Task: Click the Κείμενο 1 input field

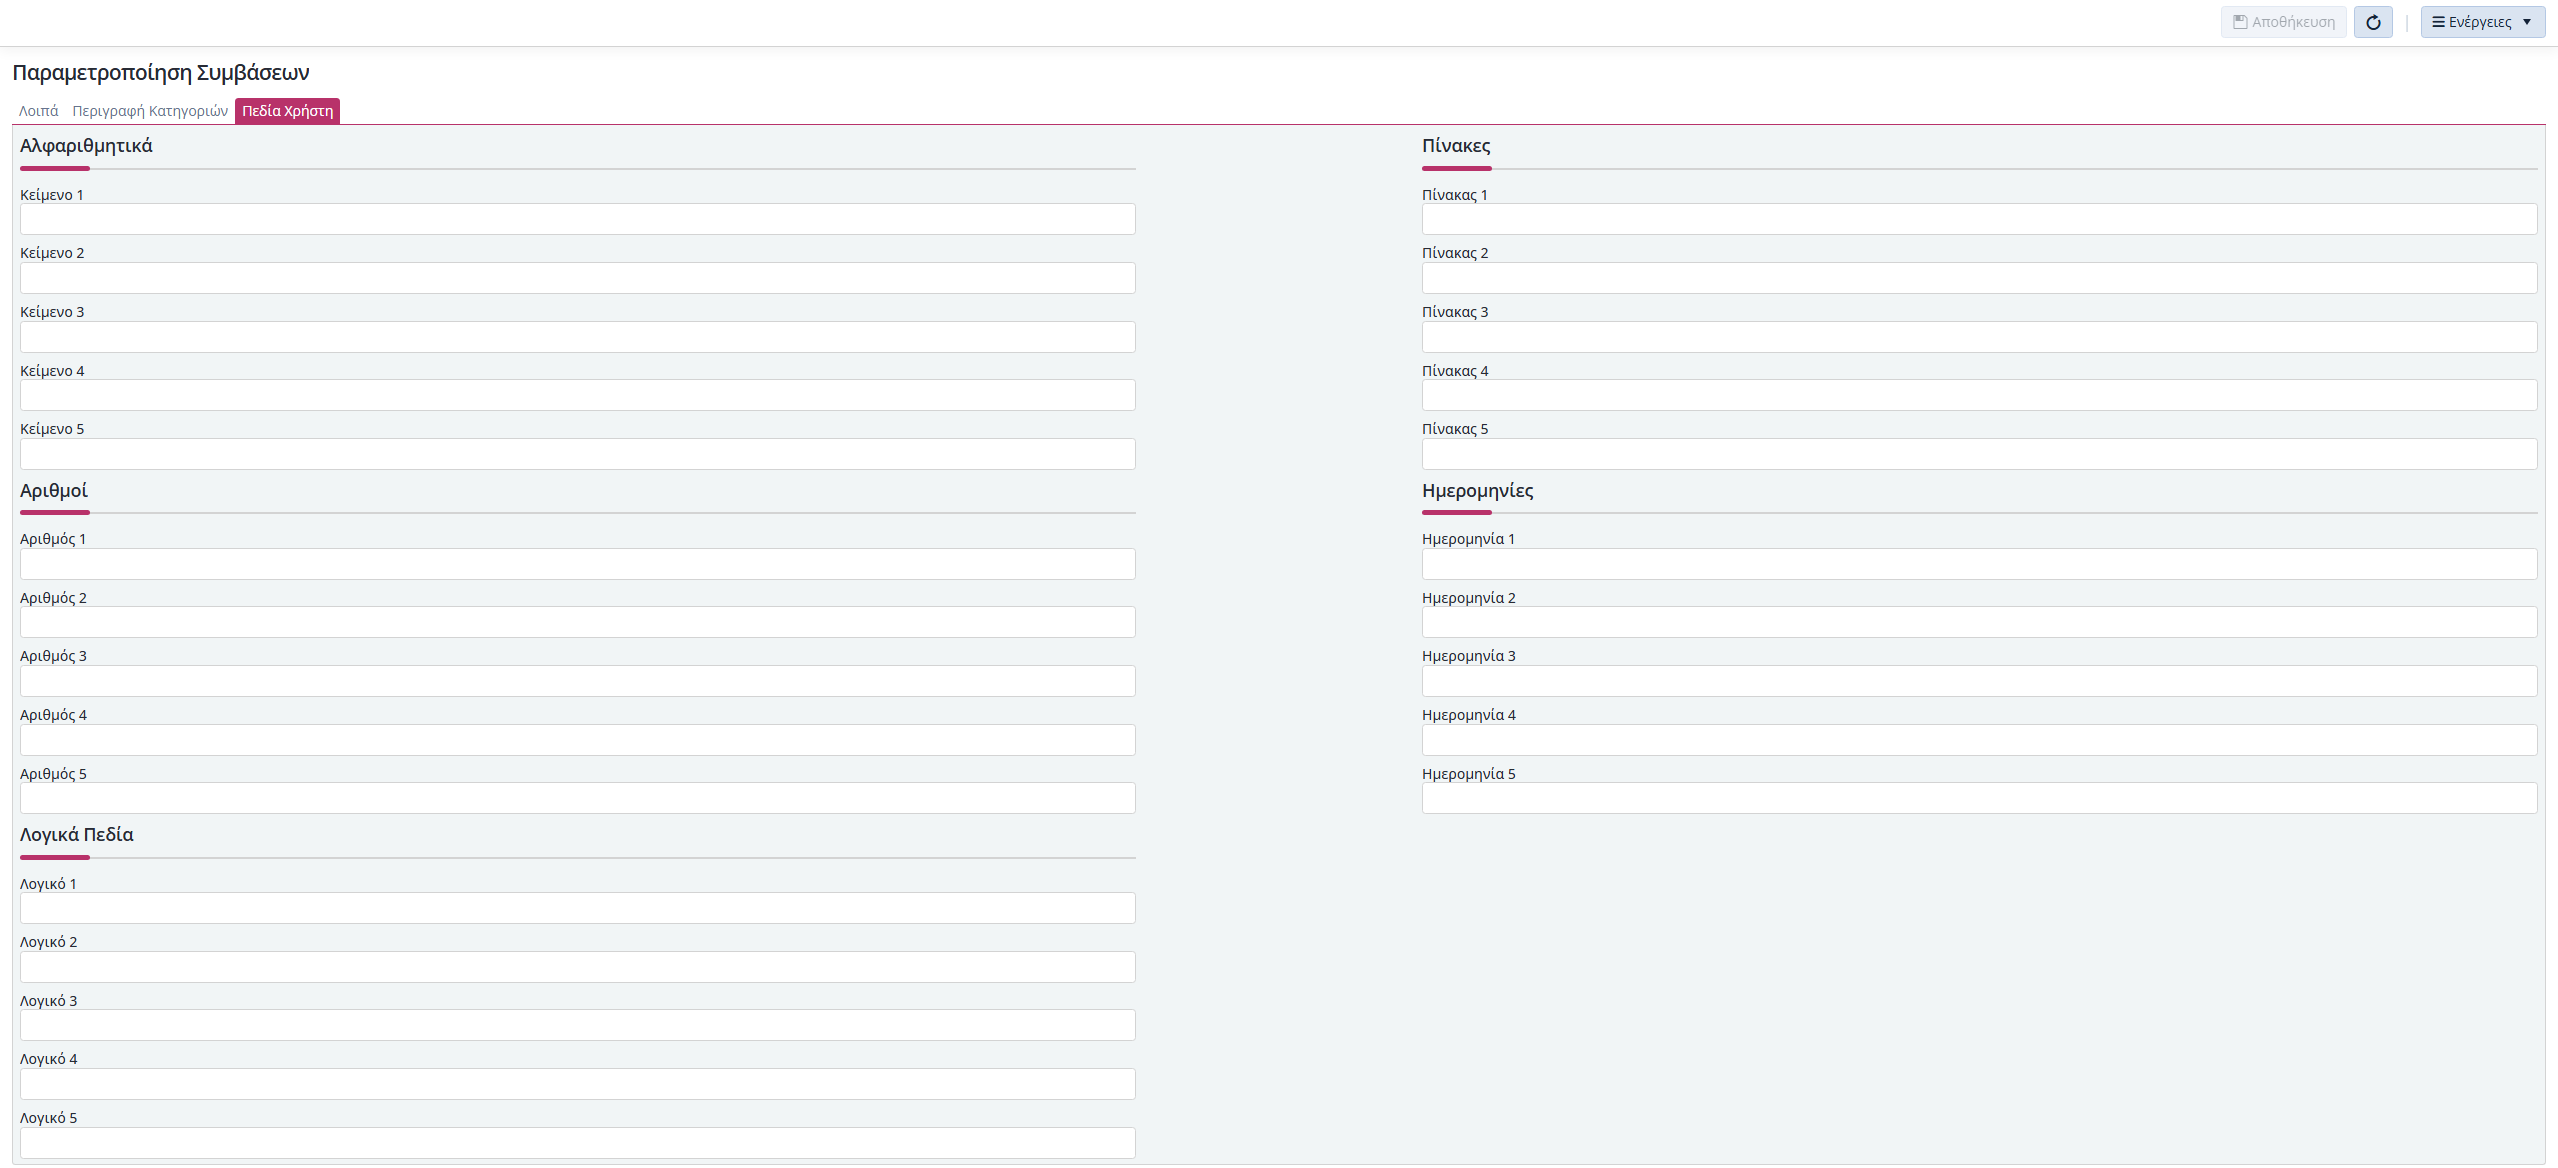Action: [x=577, y=219]
